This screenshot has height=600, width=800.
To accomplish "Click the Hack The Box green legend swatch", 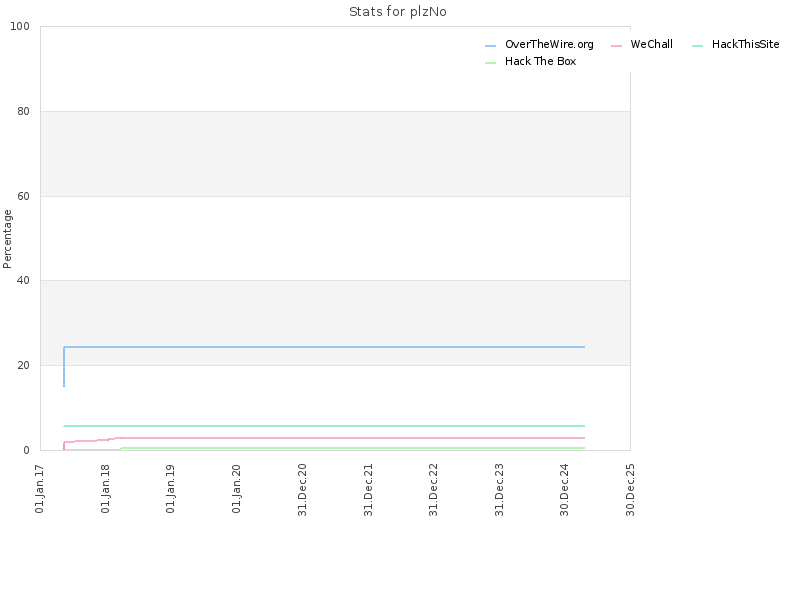I will 490,63.
